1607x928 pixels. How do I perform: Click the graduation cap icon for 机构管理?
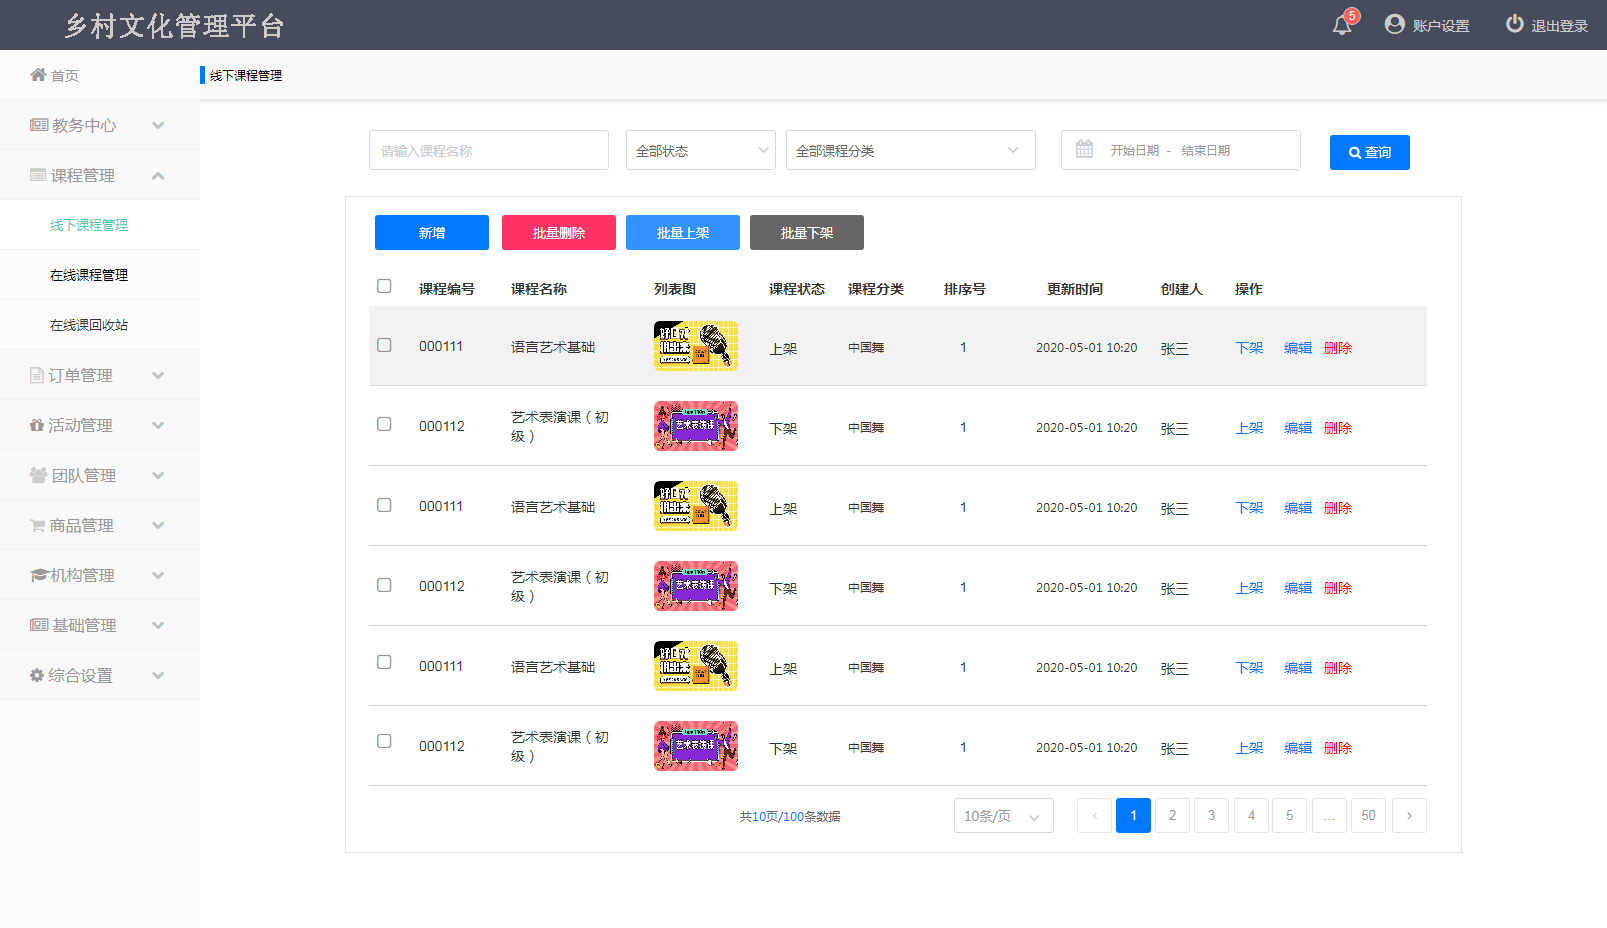(x=39, y=575)
